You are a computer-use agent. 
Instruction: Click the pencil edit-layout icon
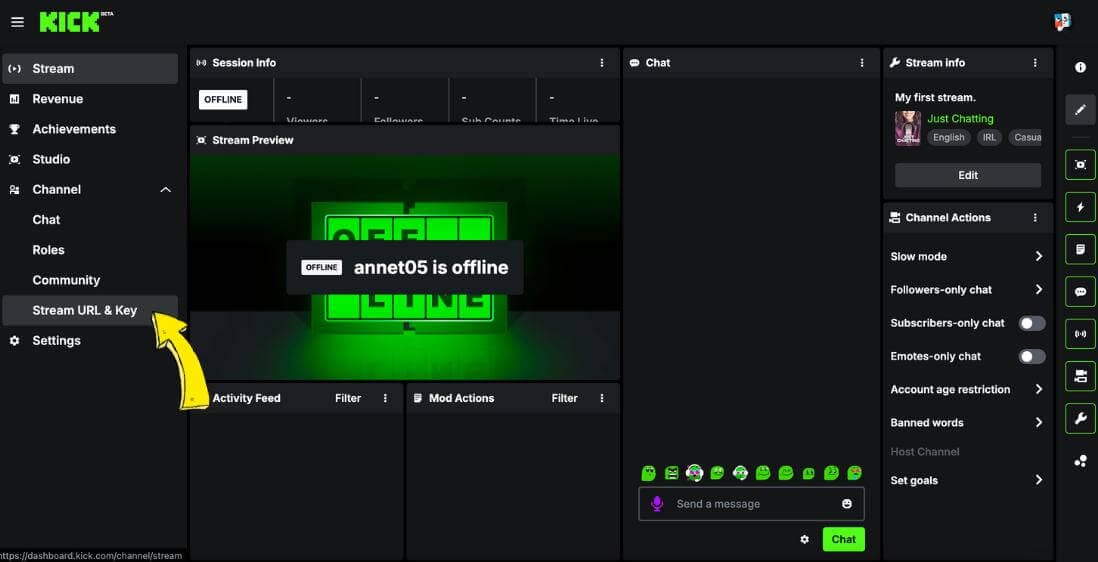[x=1080, y=109]
